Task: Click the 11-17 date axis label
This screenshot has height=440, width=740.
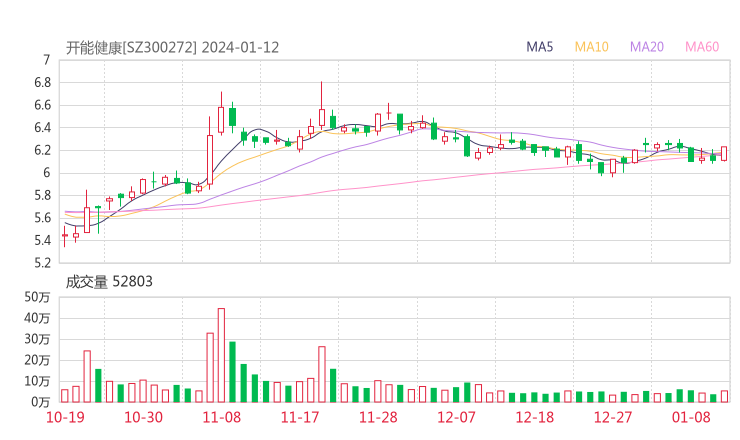Action: point(300,417)
